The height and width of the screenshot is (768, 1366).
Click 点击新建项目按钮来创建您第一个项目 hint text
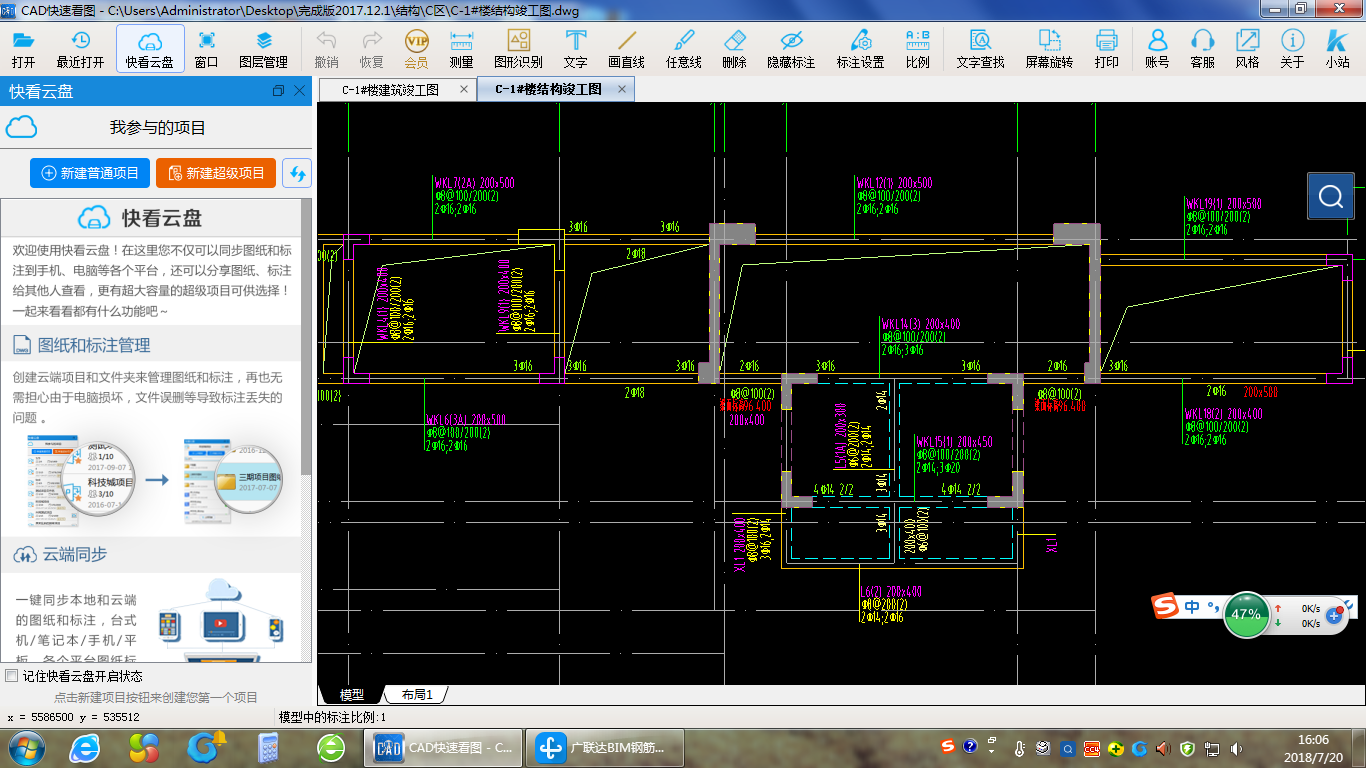click(156, 697)
